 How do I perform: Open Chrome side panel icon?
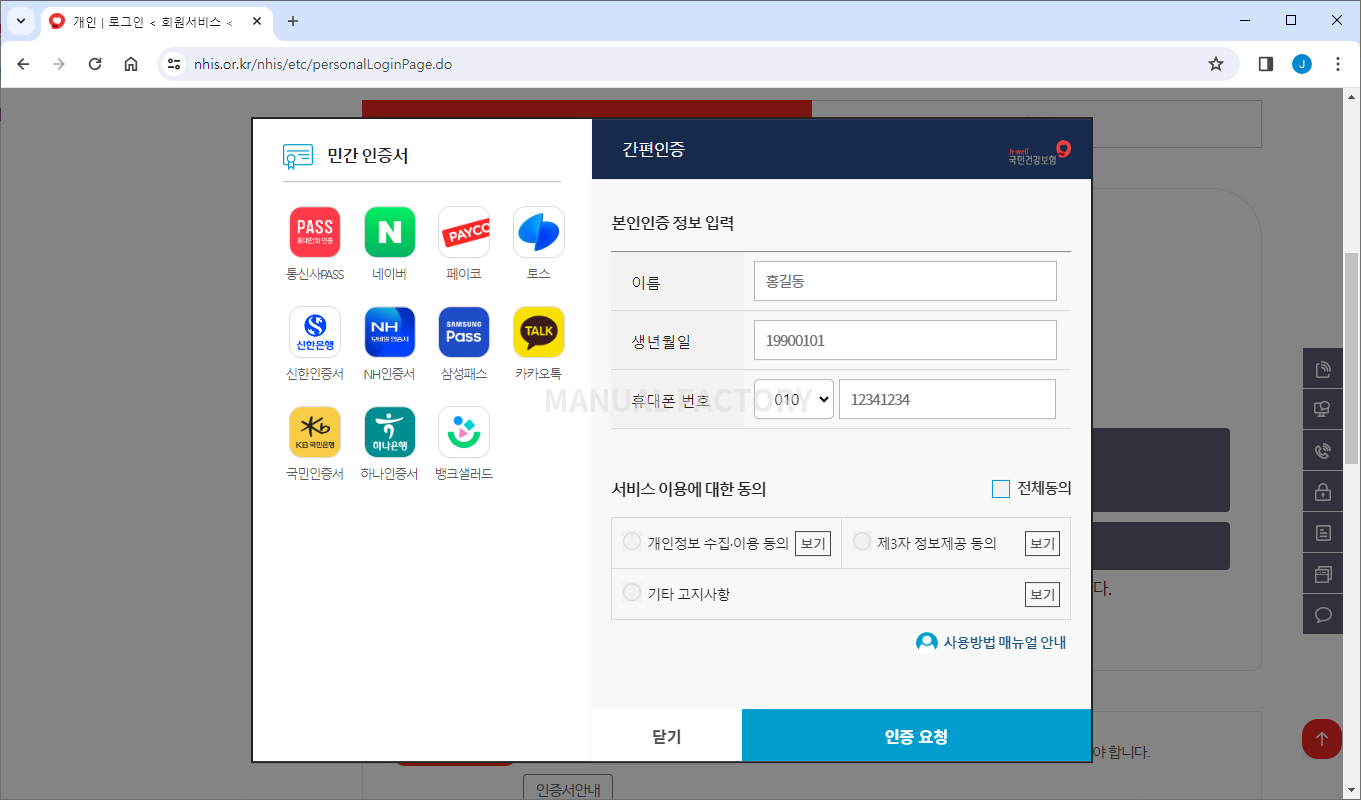[x=1265, y=64]
